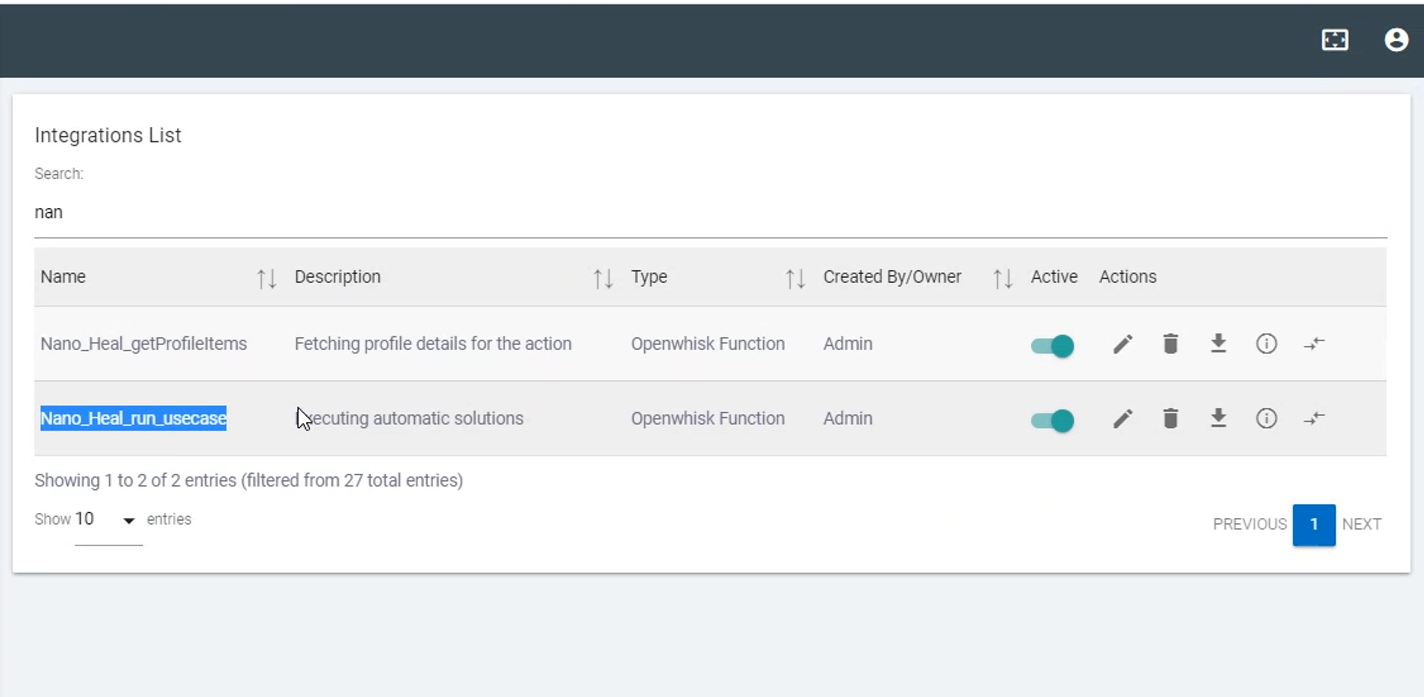Disable the Nano_Heal_run_usecase active switch
The height and width of the screenshot is (697, 1424).
(1052, 421)
